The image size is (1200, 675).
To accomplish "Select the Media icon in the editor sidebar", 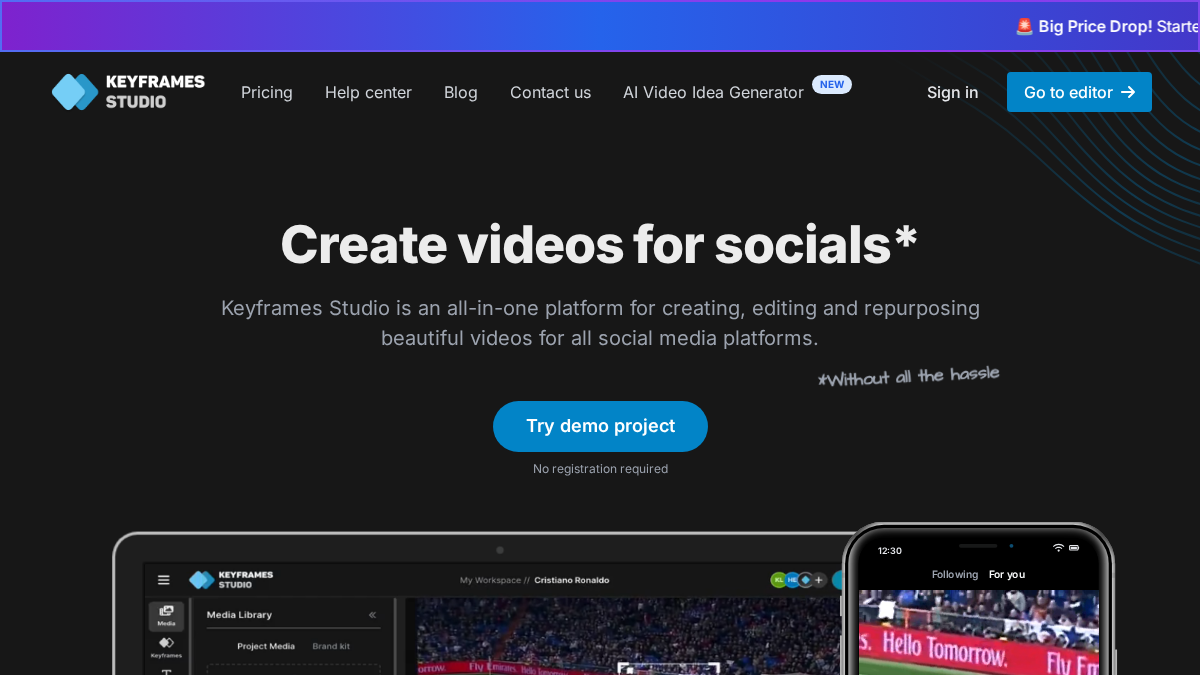I will pos(166,615).
